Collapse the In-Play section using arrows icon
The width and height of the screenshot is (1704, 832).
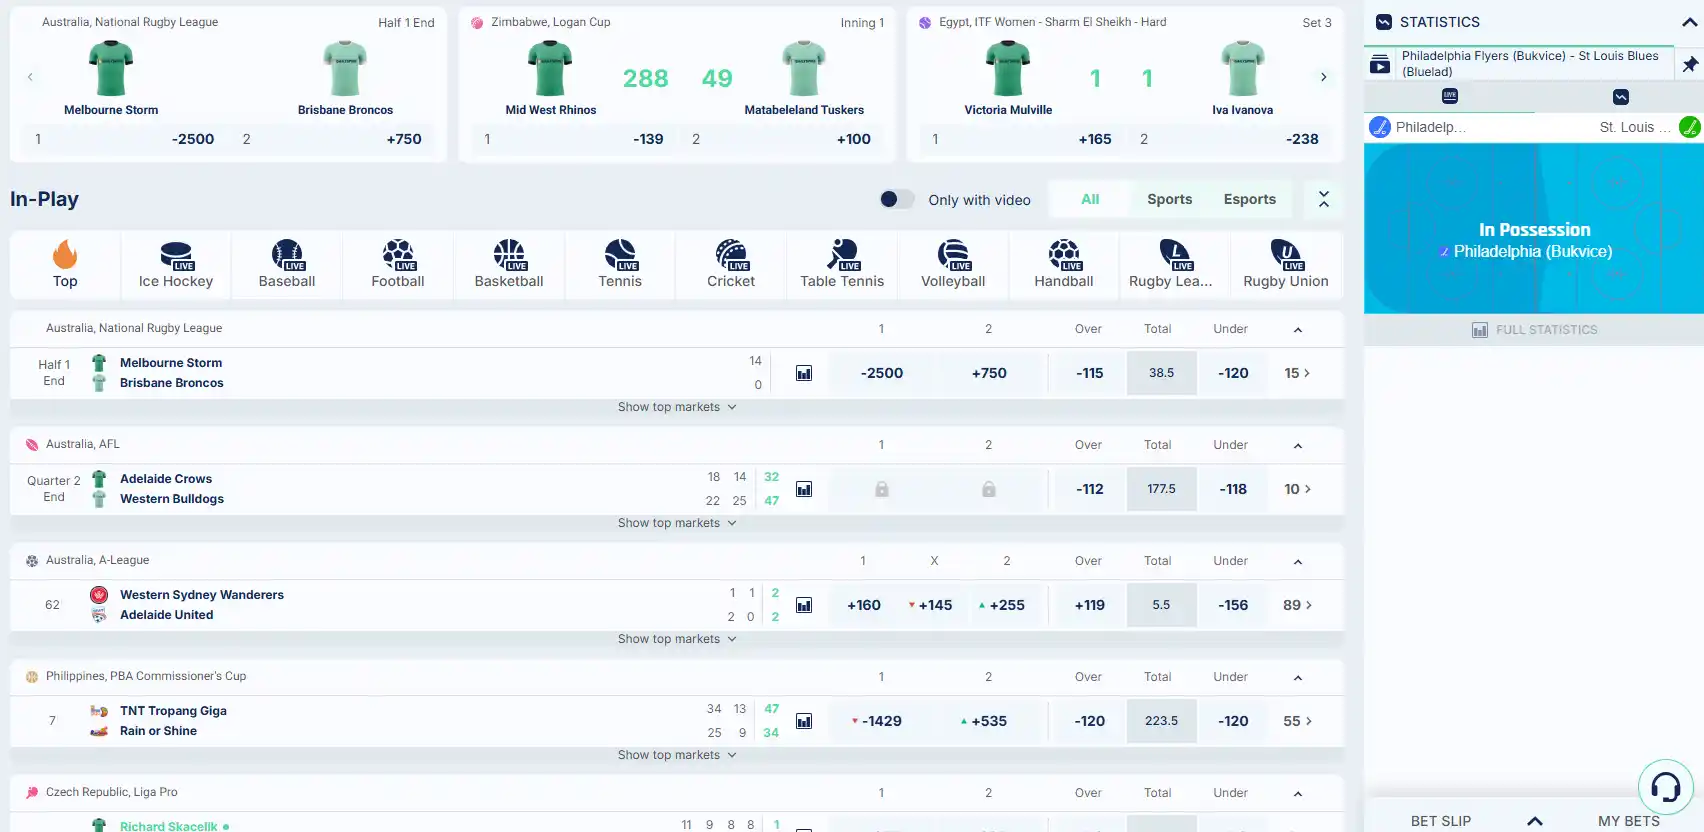tap(1324, 199)
